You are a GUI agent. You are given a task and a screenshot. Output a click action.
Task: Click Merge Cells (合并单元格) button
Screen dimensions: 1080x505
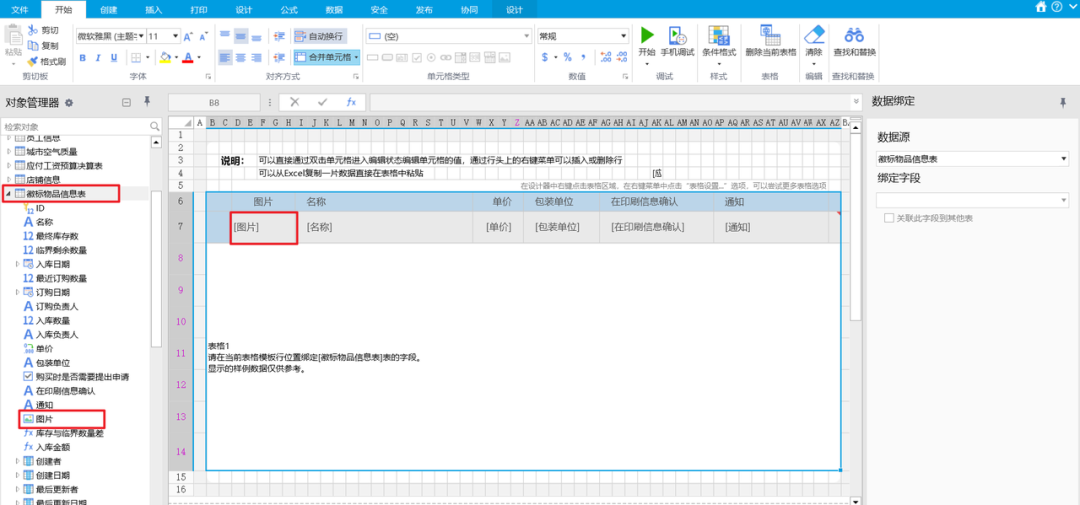coord(324,57)
